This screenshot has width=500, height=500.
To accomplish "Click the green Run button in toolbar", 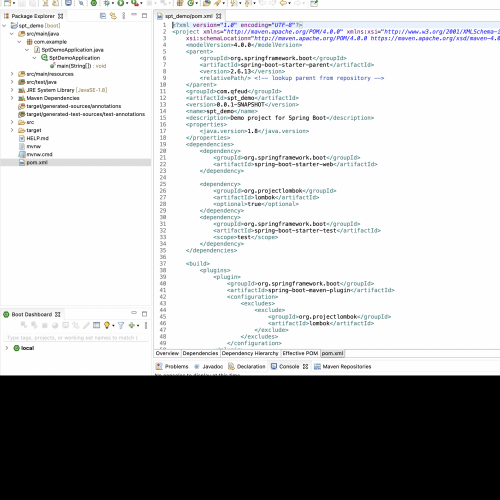I will (x=120, y=3).
